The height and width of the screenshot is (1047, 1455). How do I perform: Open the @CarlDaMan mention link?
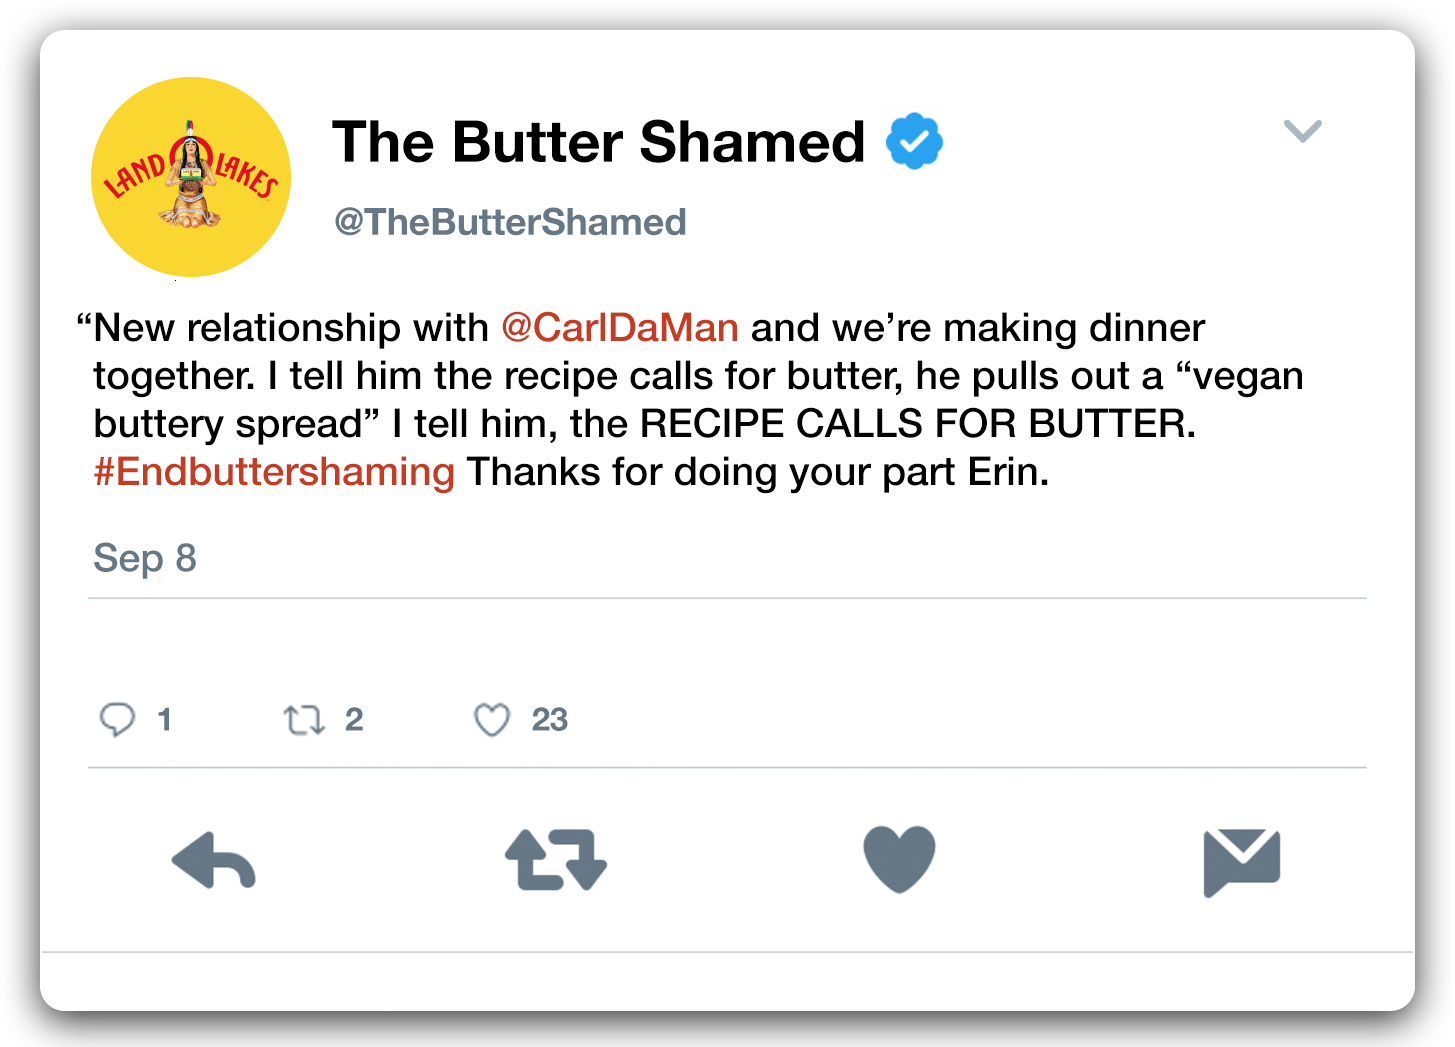tap(619, 328)
